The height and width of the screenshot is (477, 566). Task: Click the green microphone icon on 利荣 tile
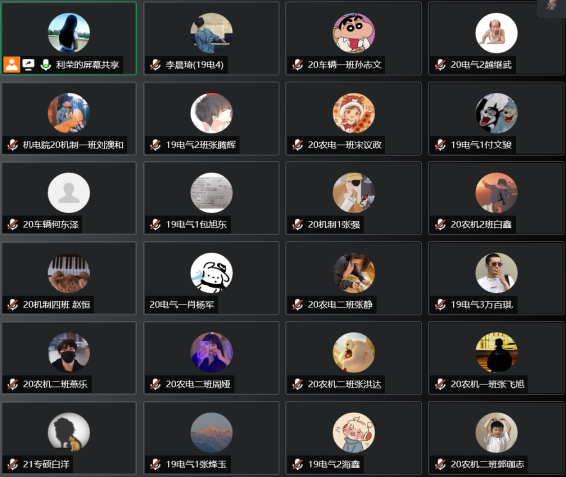pos(45,65)
